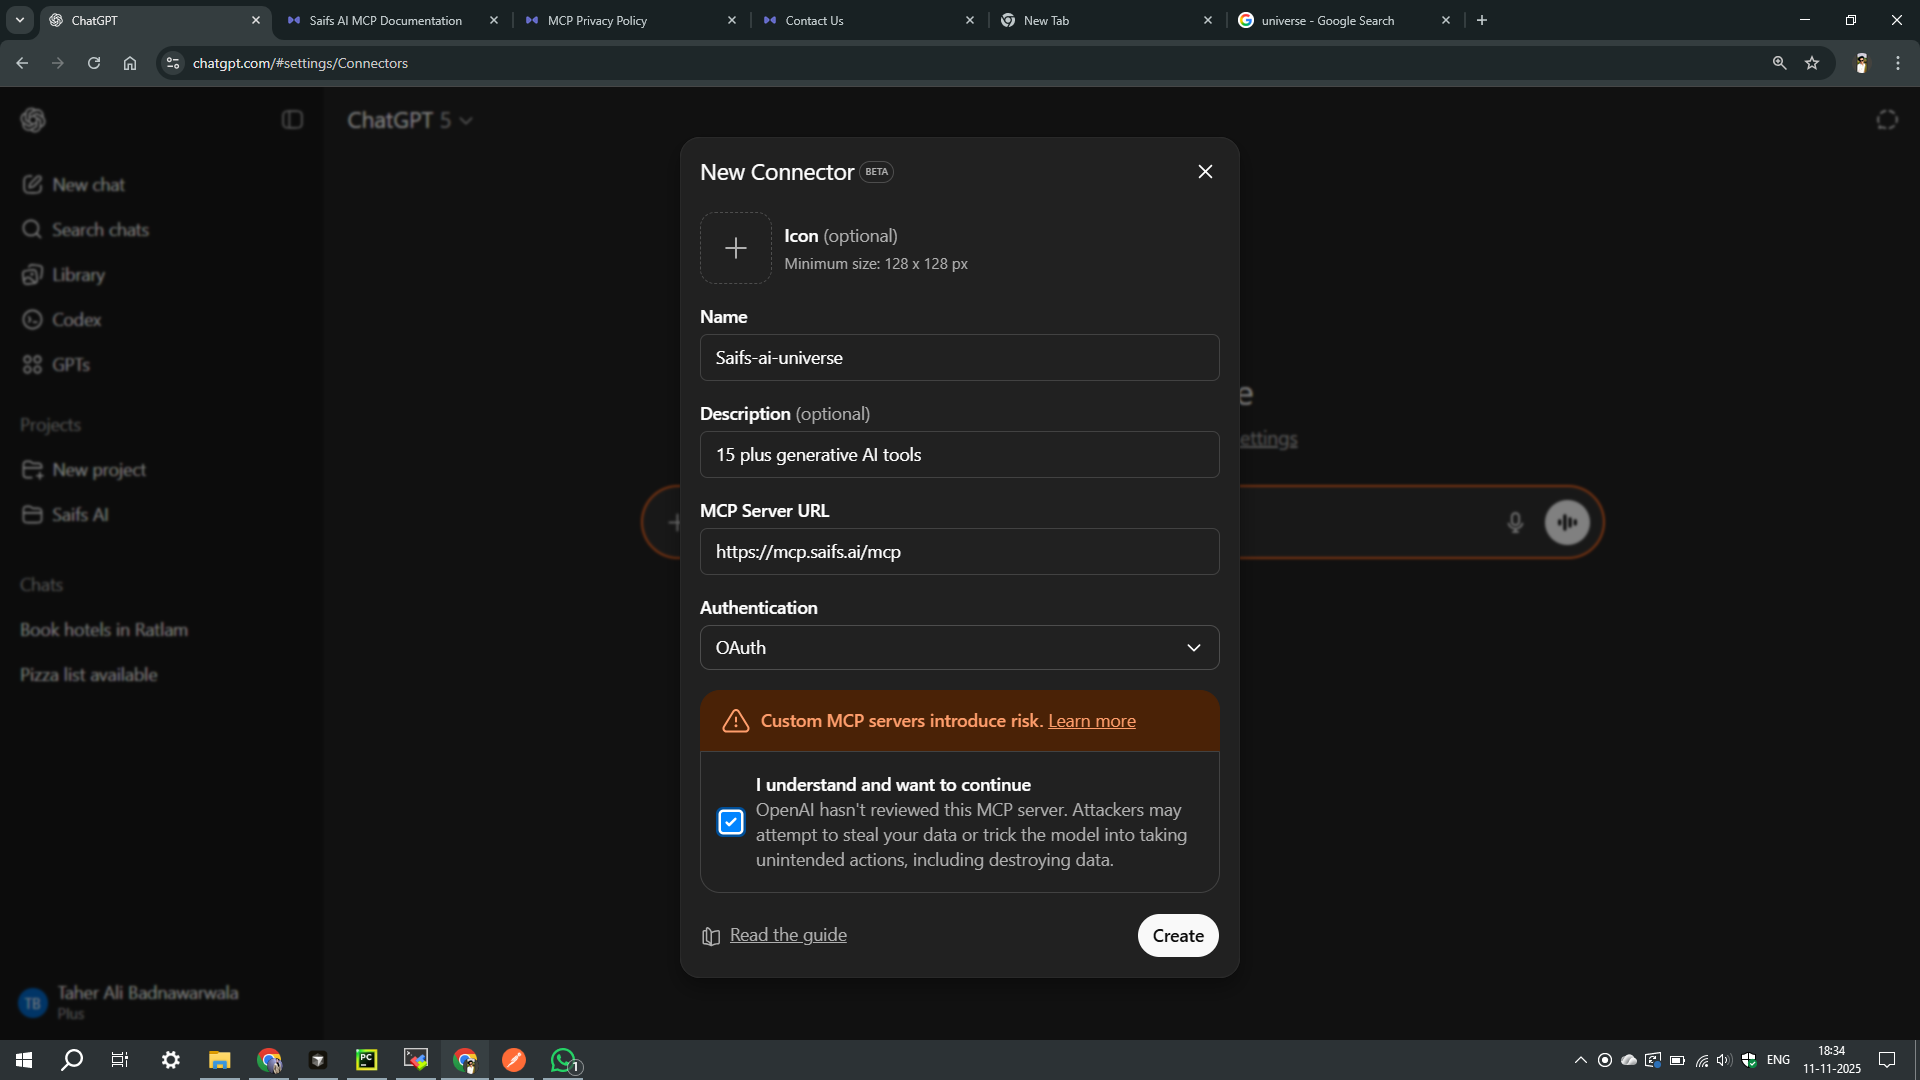This screenshot has height=1080, width=1920.
Task: Close the ChatGPT browser tab
Action: pos(256,20)
